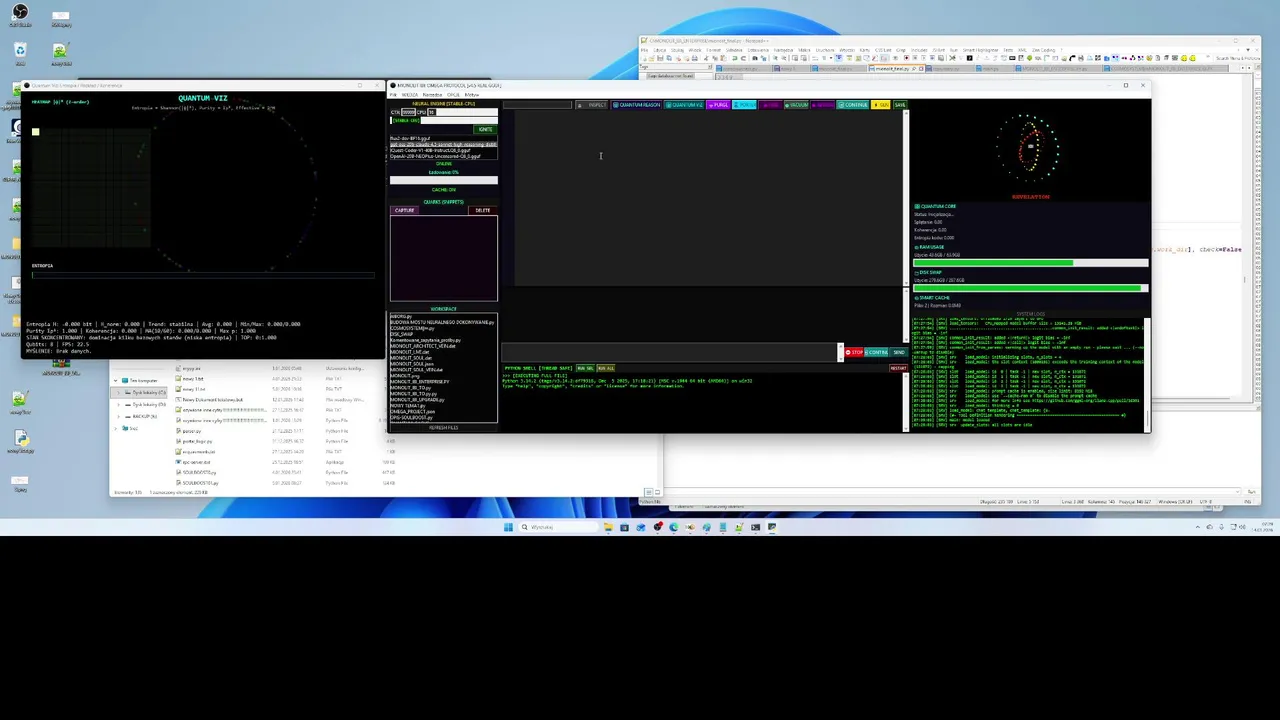
Task: Open the Motyw menu in Monolit
Action: [472, 95]
